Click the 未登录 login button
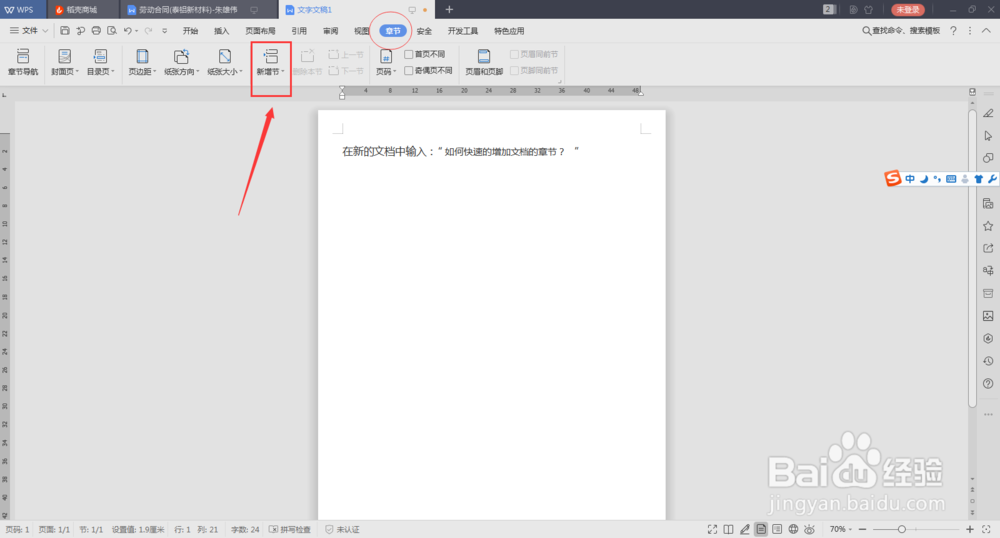This screenshot has width=1000, height=538. [x=908, y=10]
